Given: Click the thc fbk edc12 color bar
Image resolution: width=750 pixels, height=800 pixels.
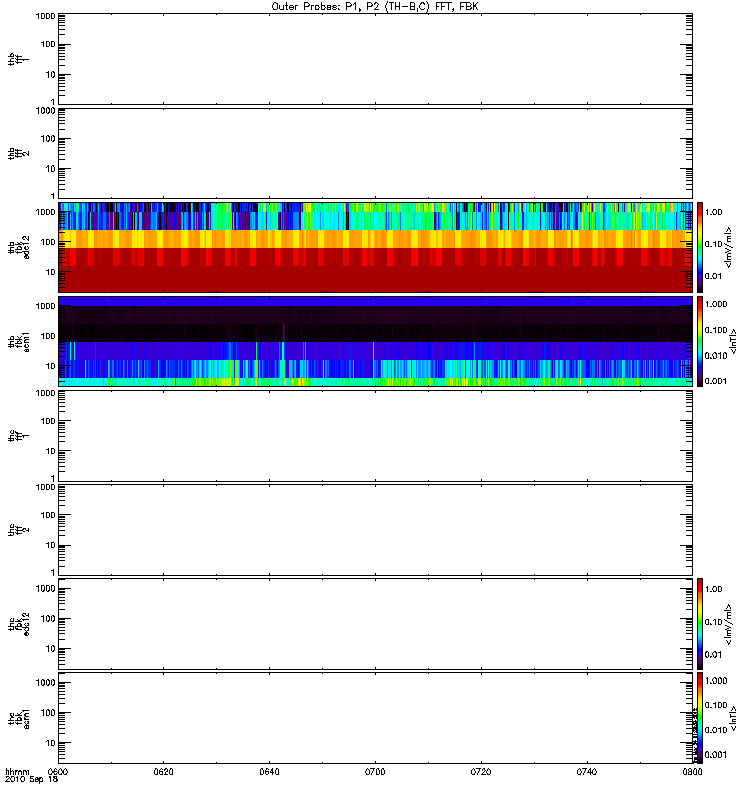Looking at the screenshot, I should (700, 623).
